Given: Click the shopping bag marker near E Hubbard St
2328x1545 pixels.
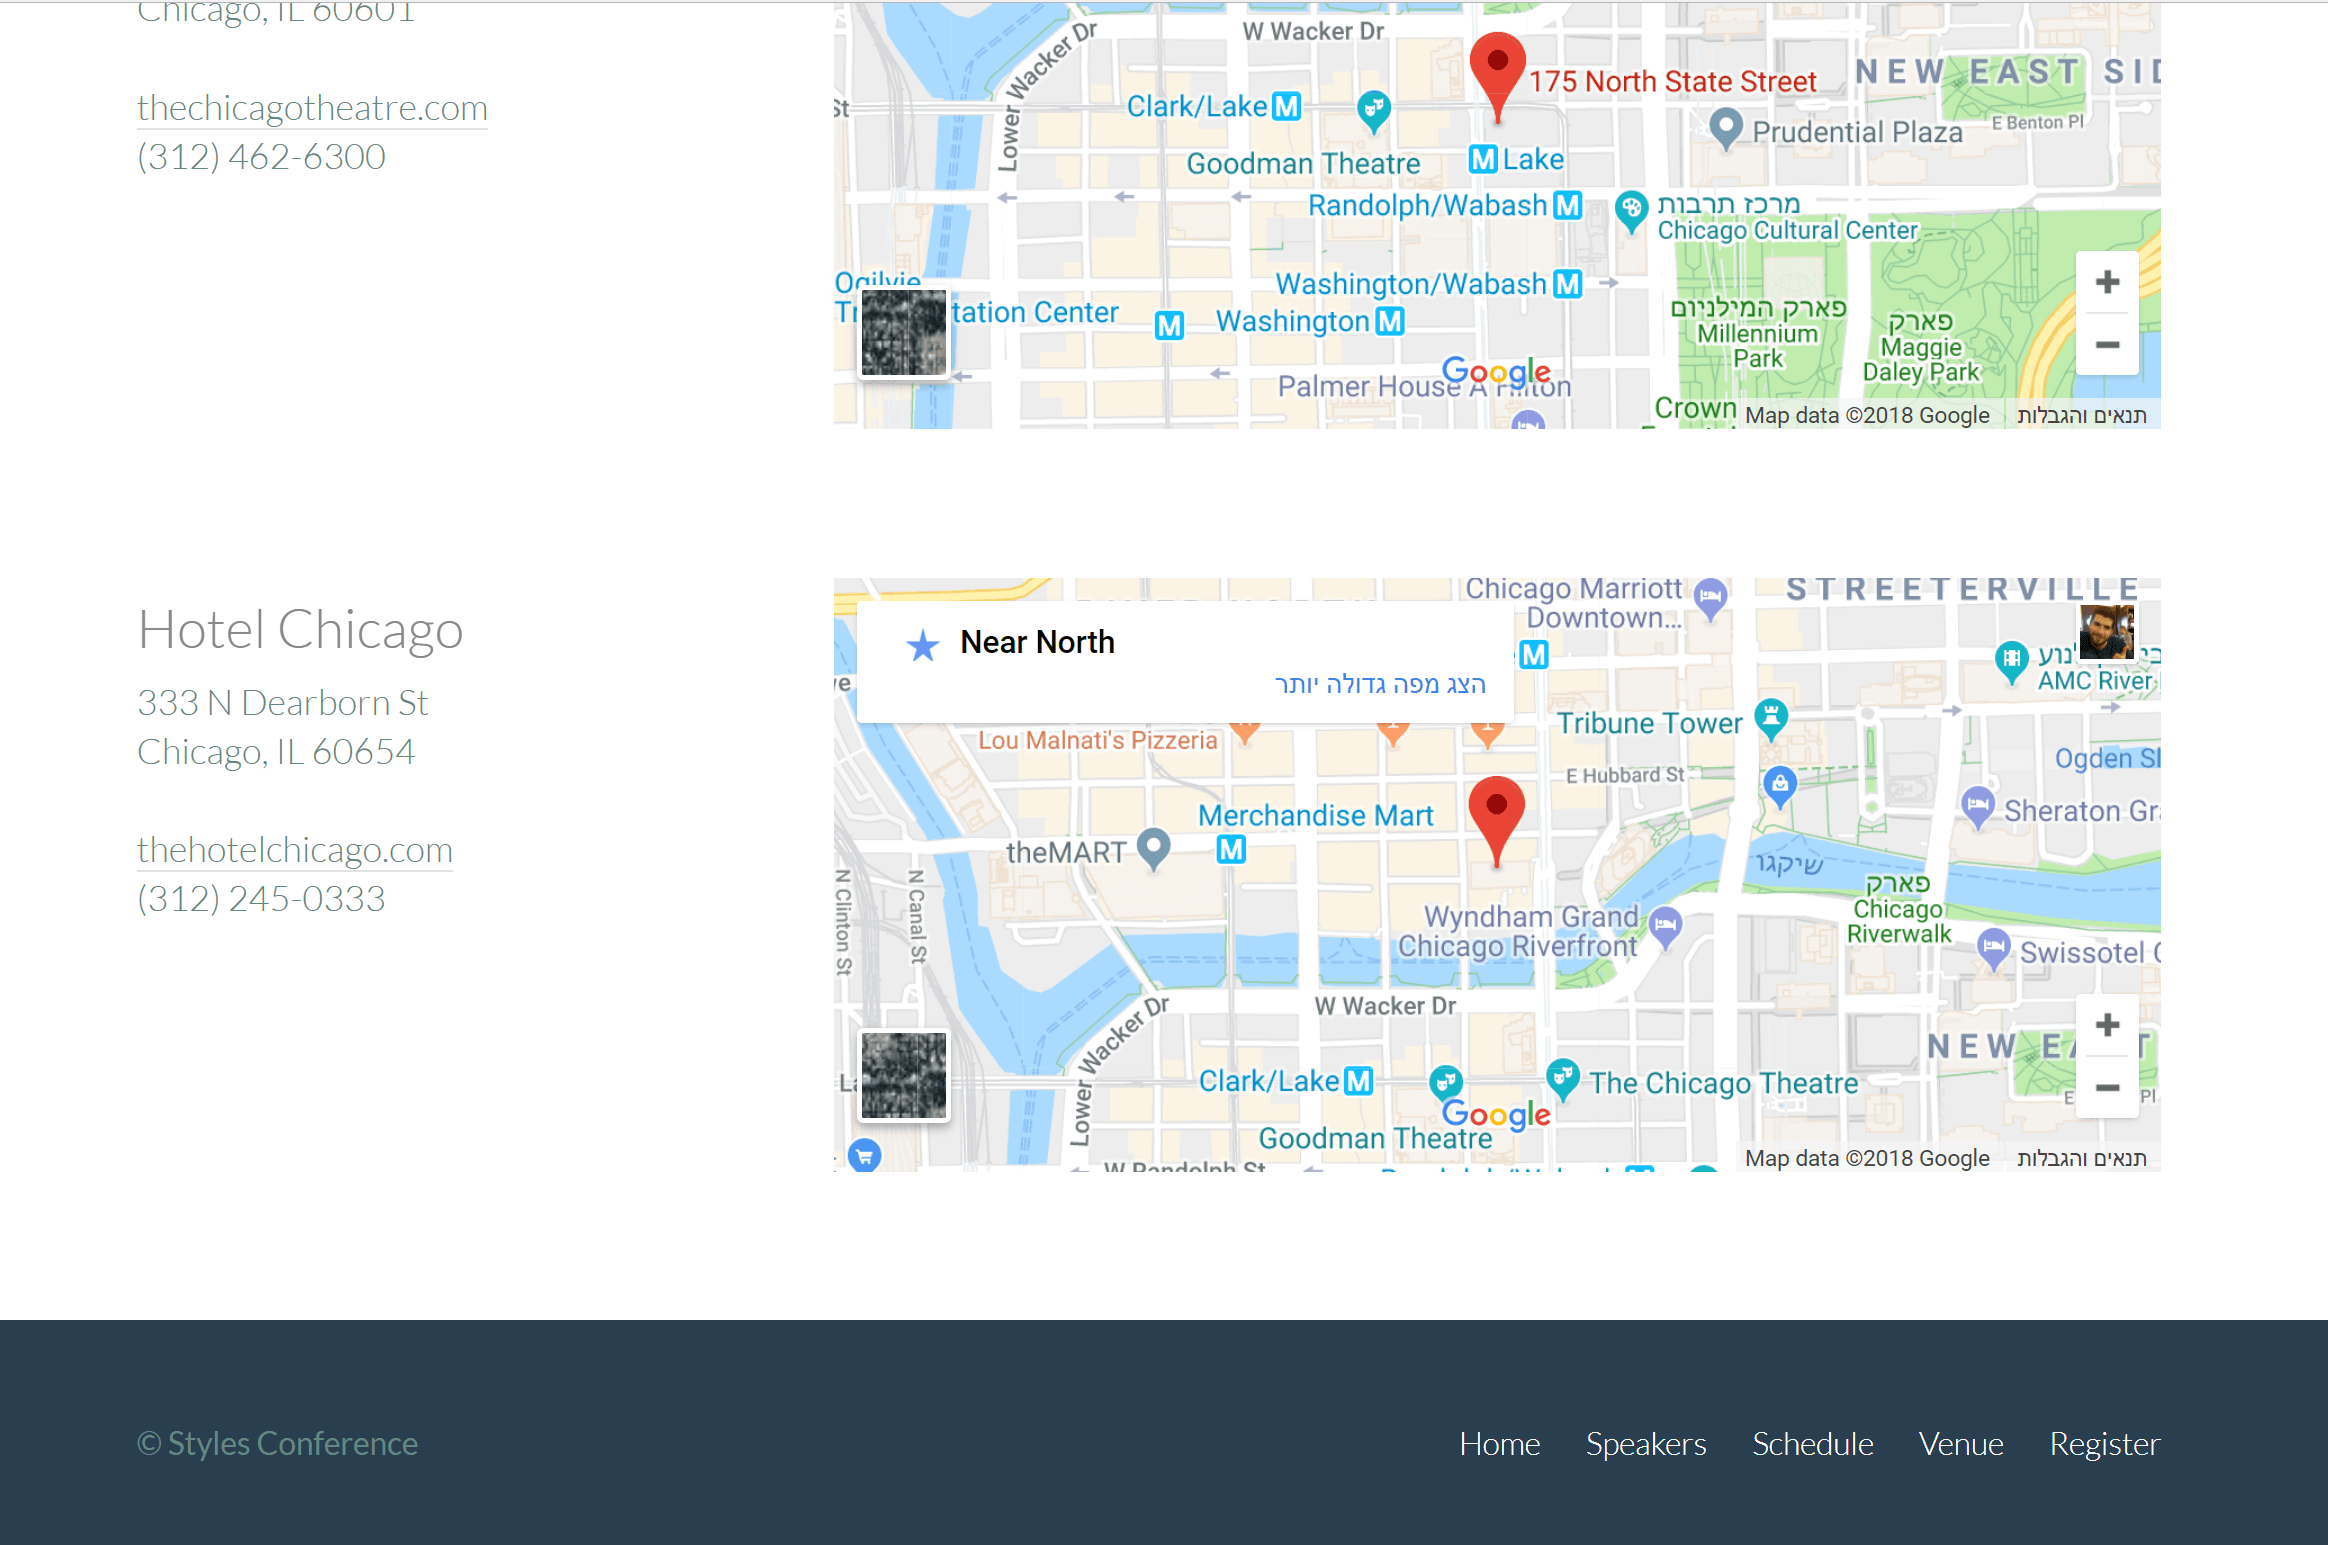Looking at the screenshot, I should click(1780, 786).
